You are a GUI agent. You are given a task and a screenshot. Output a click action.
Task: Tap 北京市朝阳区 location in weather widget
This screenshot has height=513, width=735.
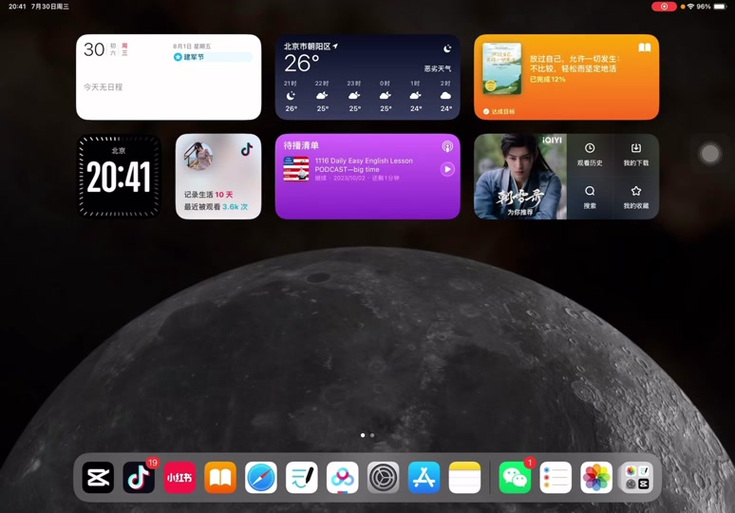point(307,46)
